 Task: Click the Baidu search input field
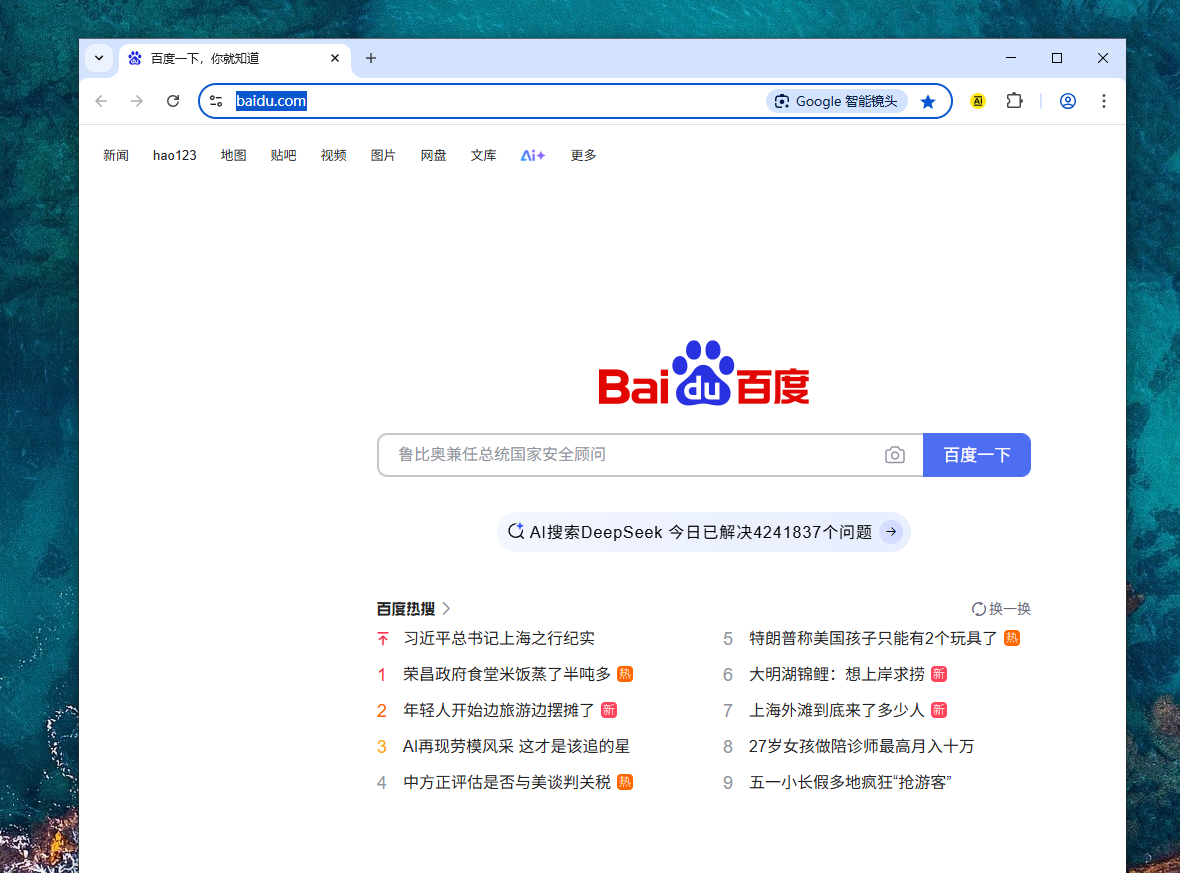tap(630, 455)
